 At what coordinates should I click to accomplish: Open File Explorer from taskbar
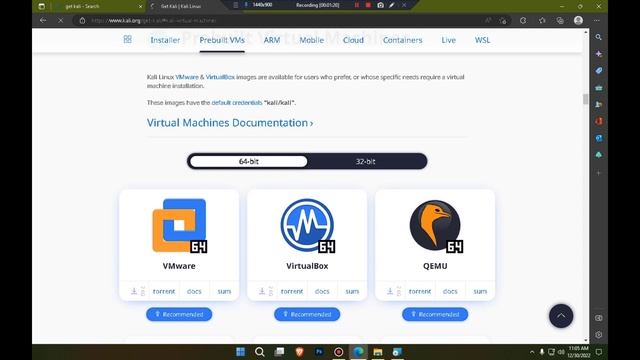[378, 351]
